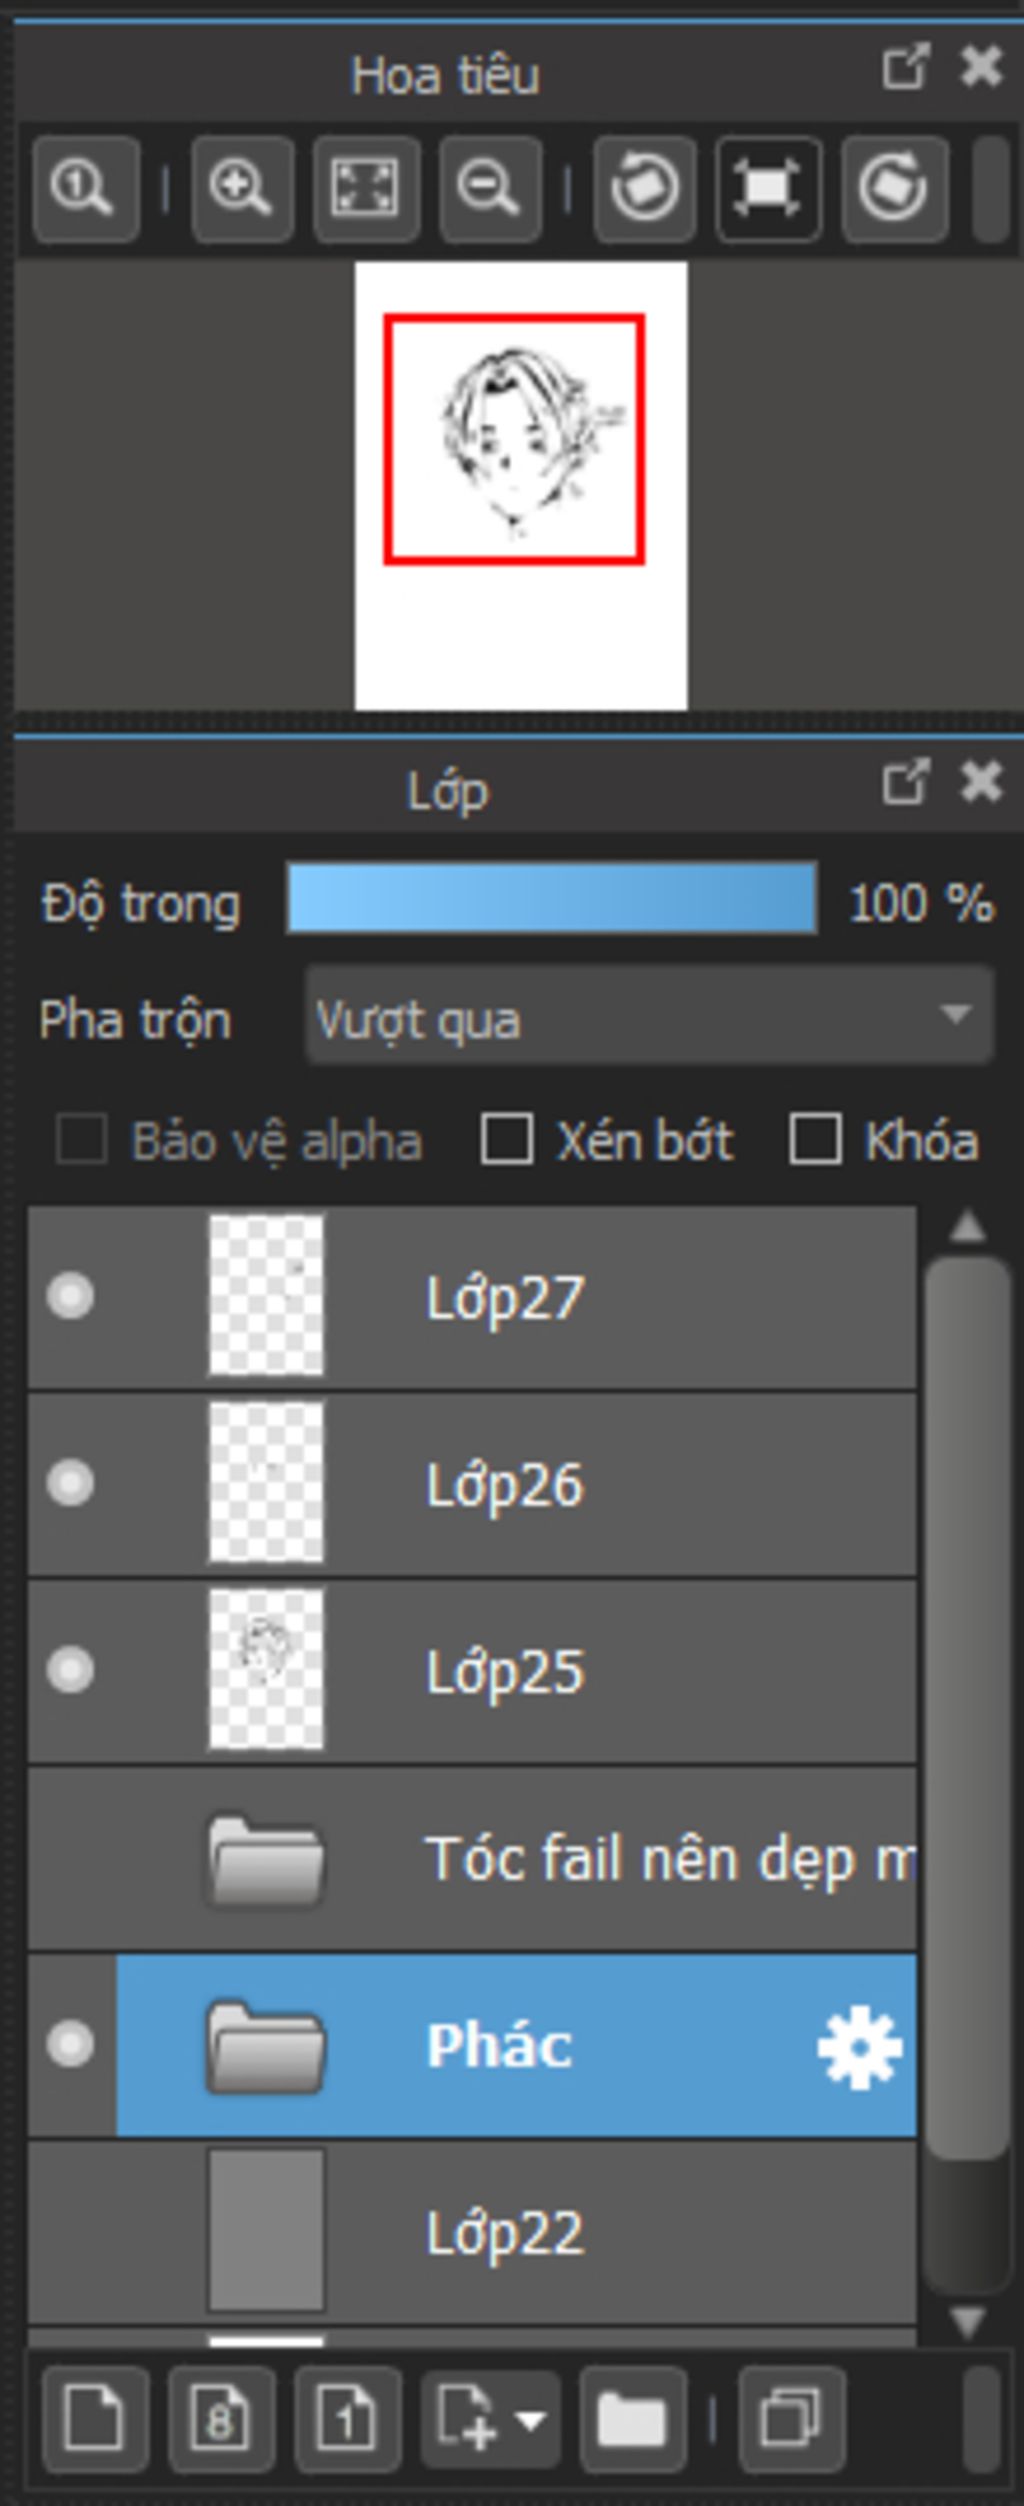Toggle visibility of Lớp25 layer
Screen dimensions: 1024x2506
pyautogui.click(x=70, y=1670)
